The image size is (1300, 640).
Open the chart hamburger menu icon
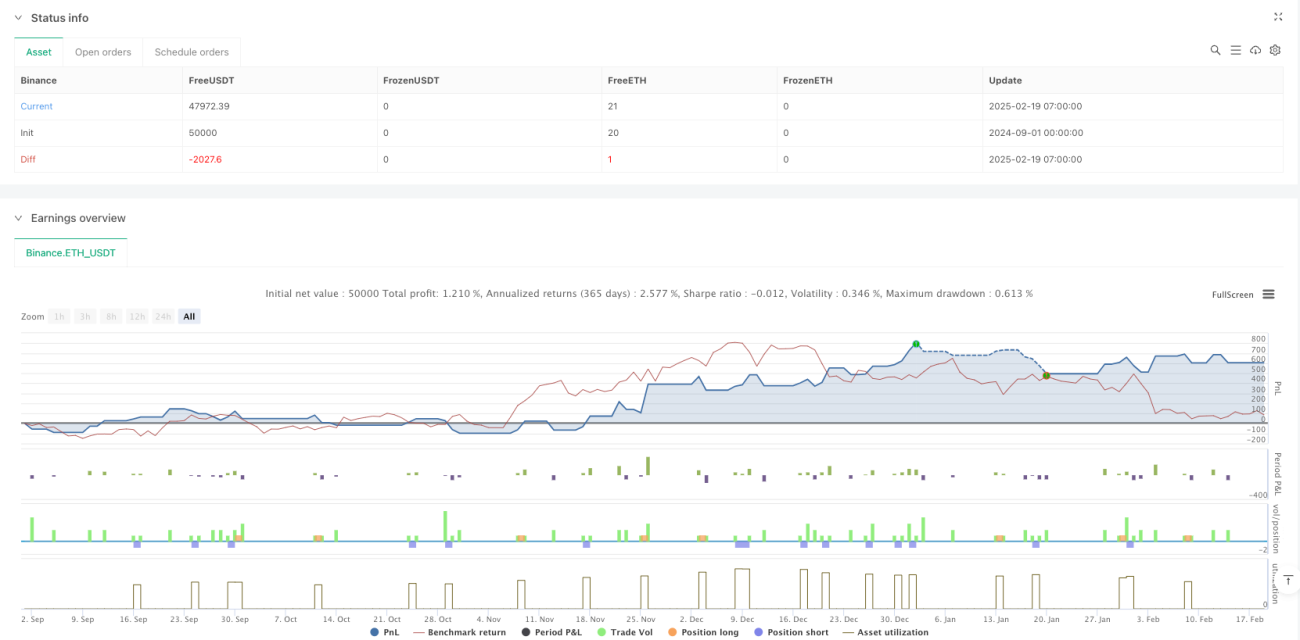(1268, 294)
